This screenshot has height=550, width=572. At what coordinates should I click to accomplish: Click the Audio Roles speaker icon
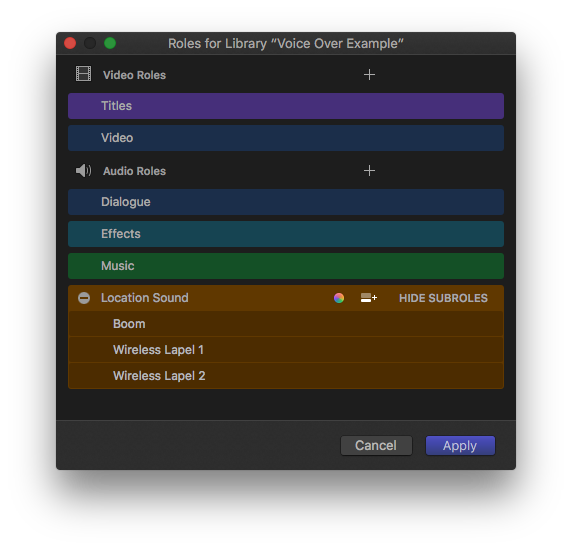click(x=84, y=170)
